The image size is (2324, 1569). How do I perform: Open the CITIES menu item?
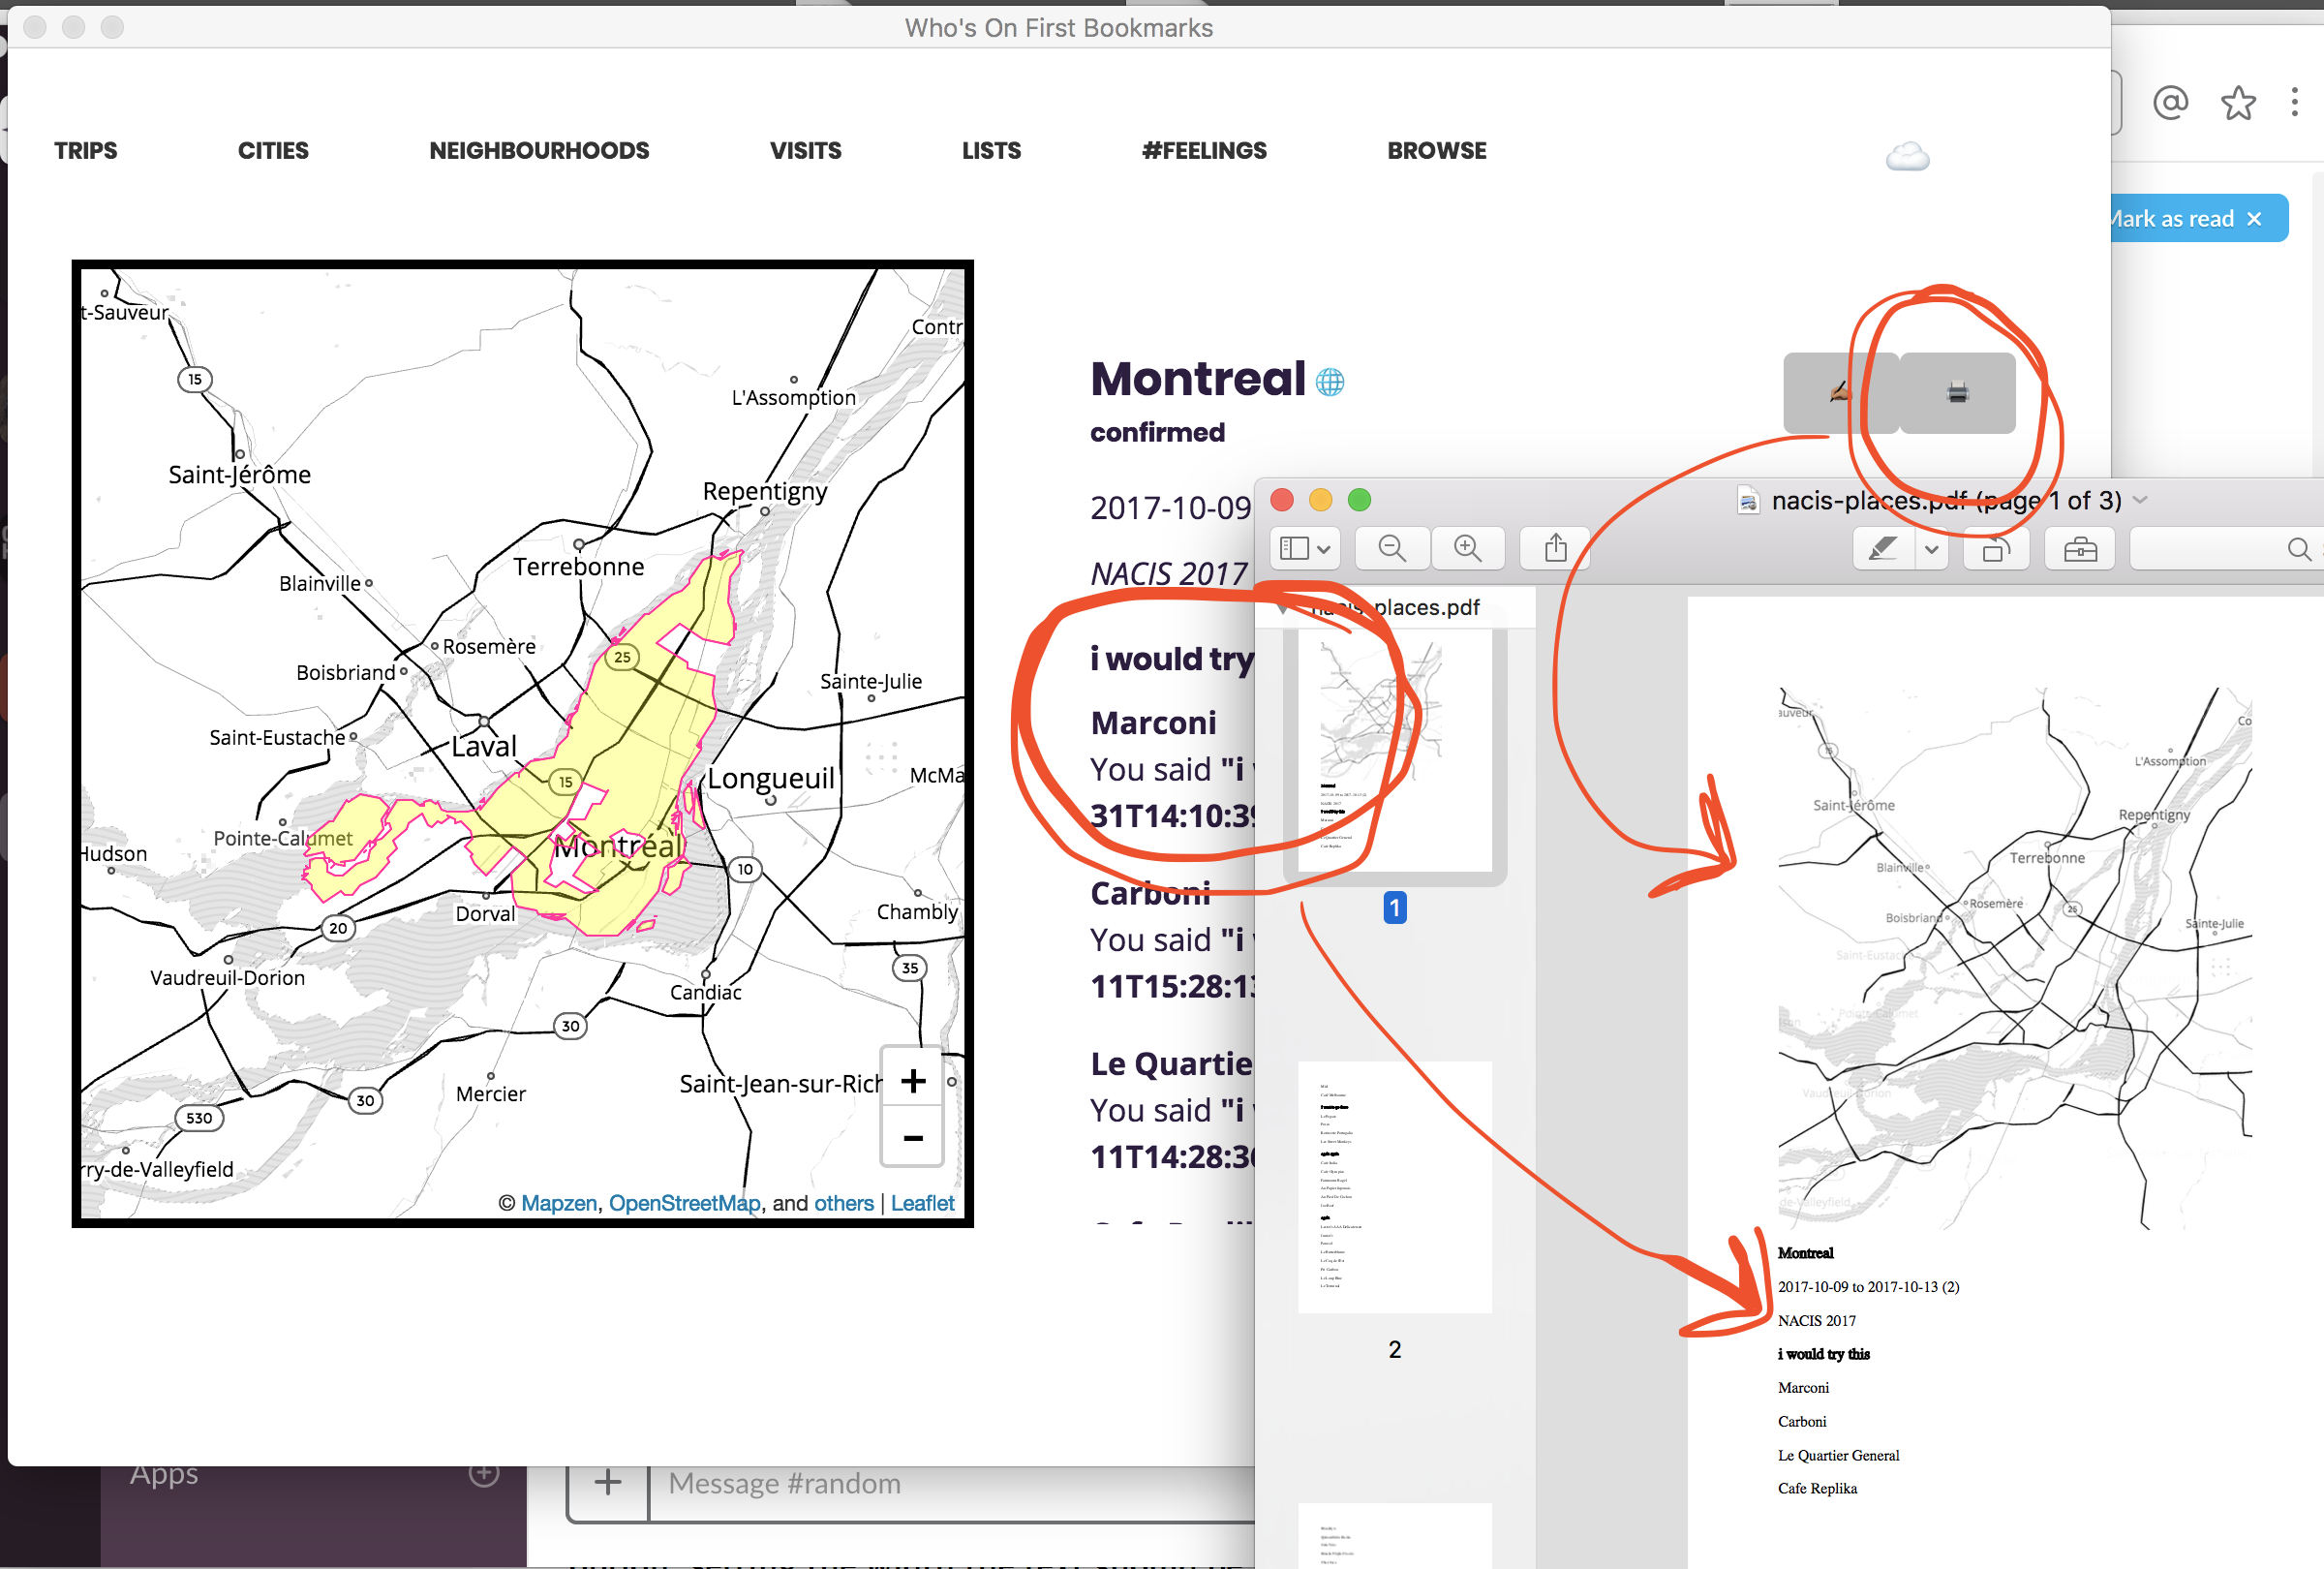point(273,151)
